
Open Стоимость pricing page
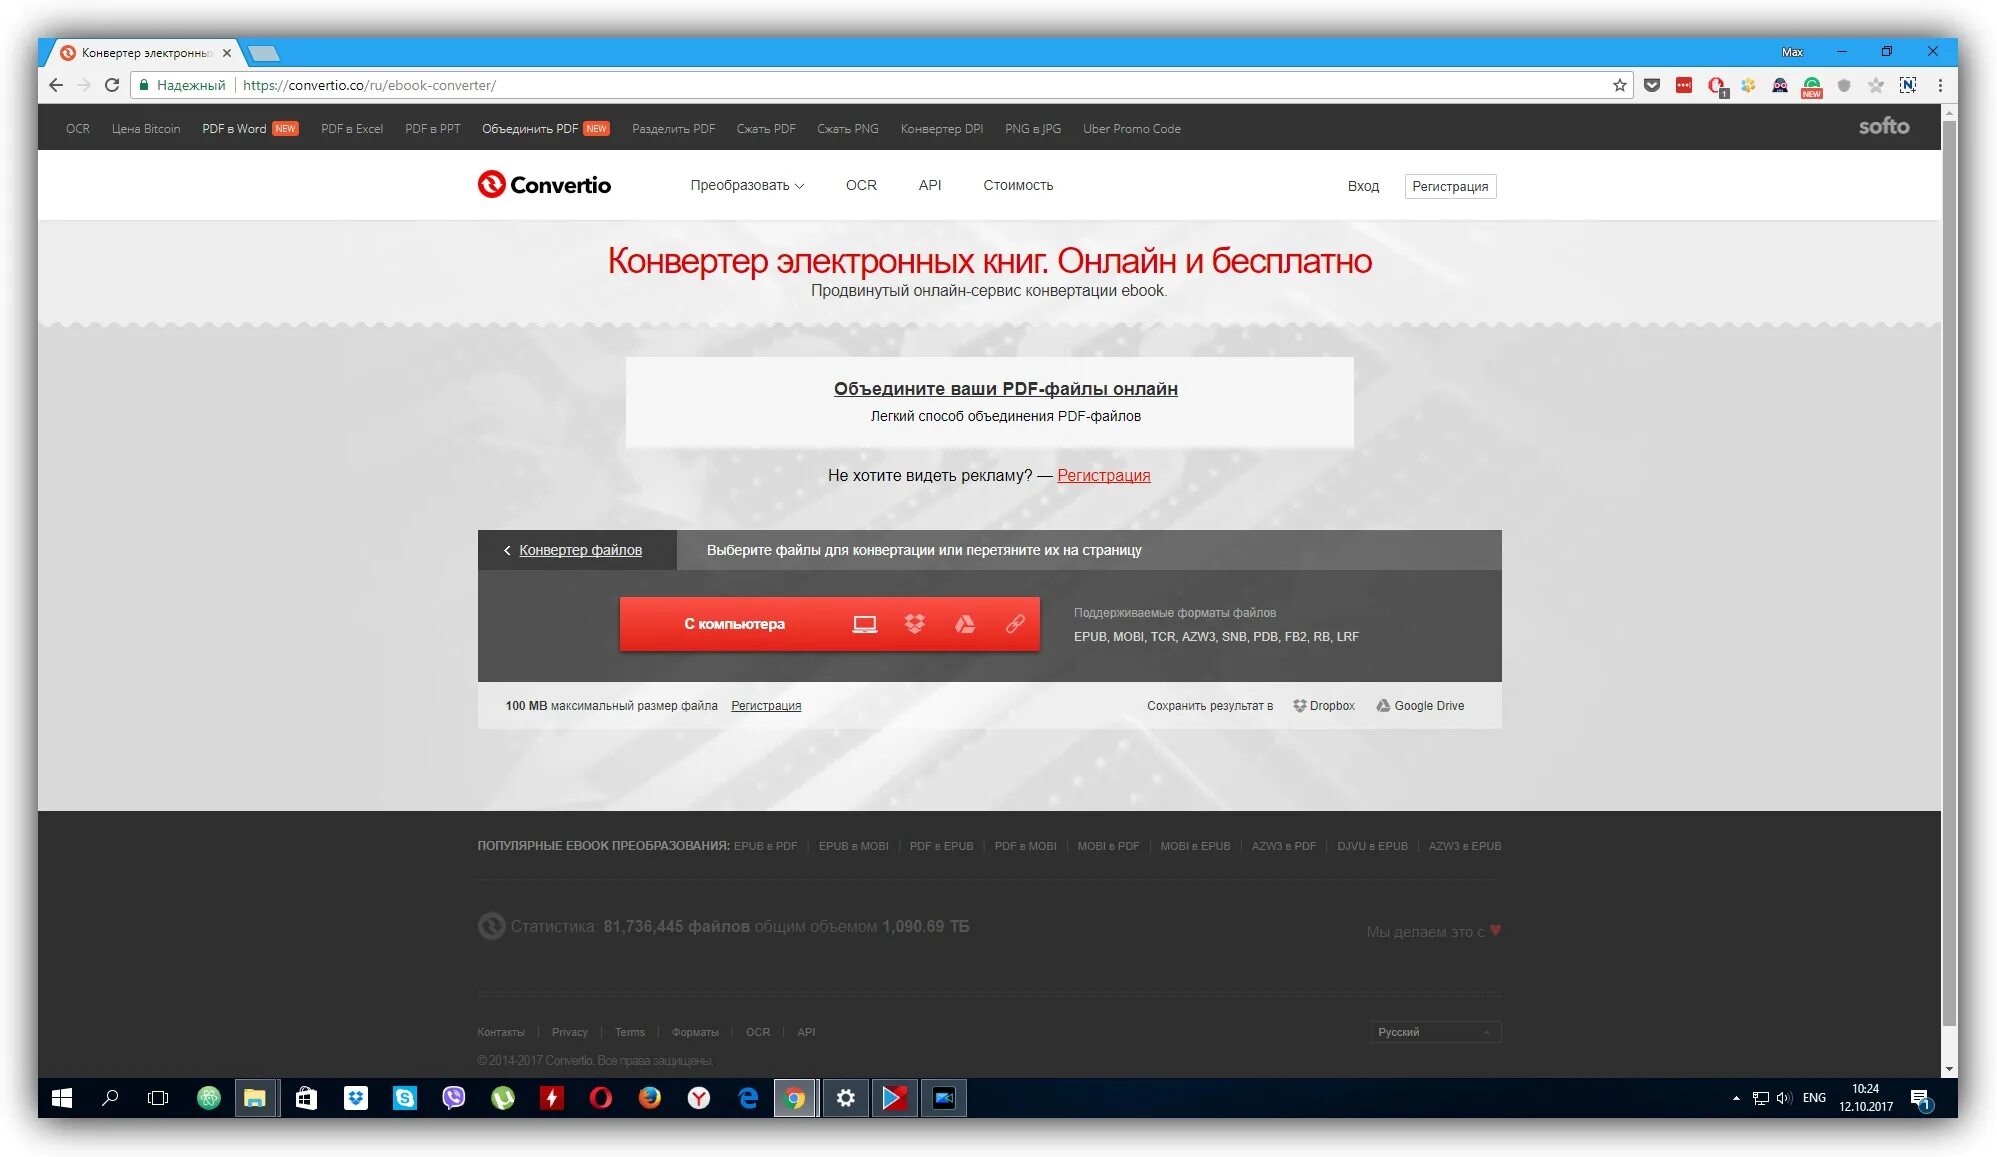pos(1018,185)
